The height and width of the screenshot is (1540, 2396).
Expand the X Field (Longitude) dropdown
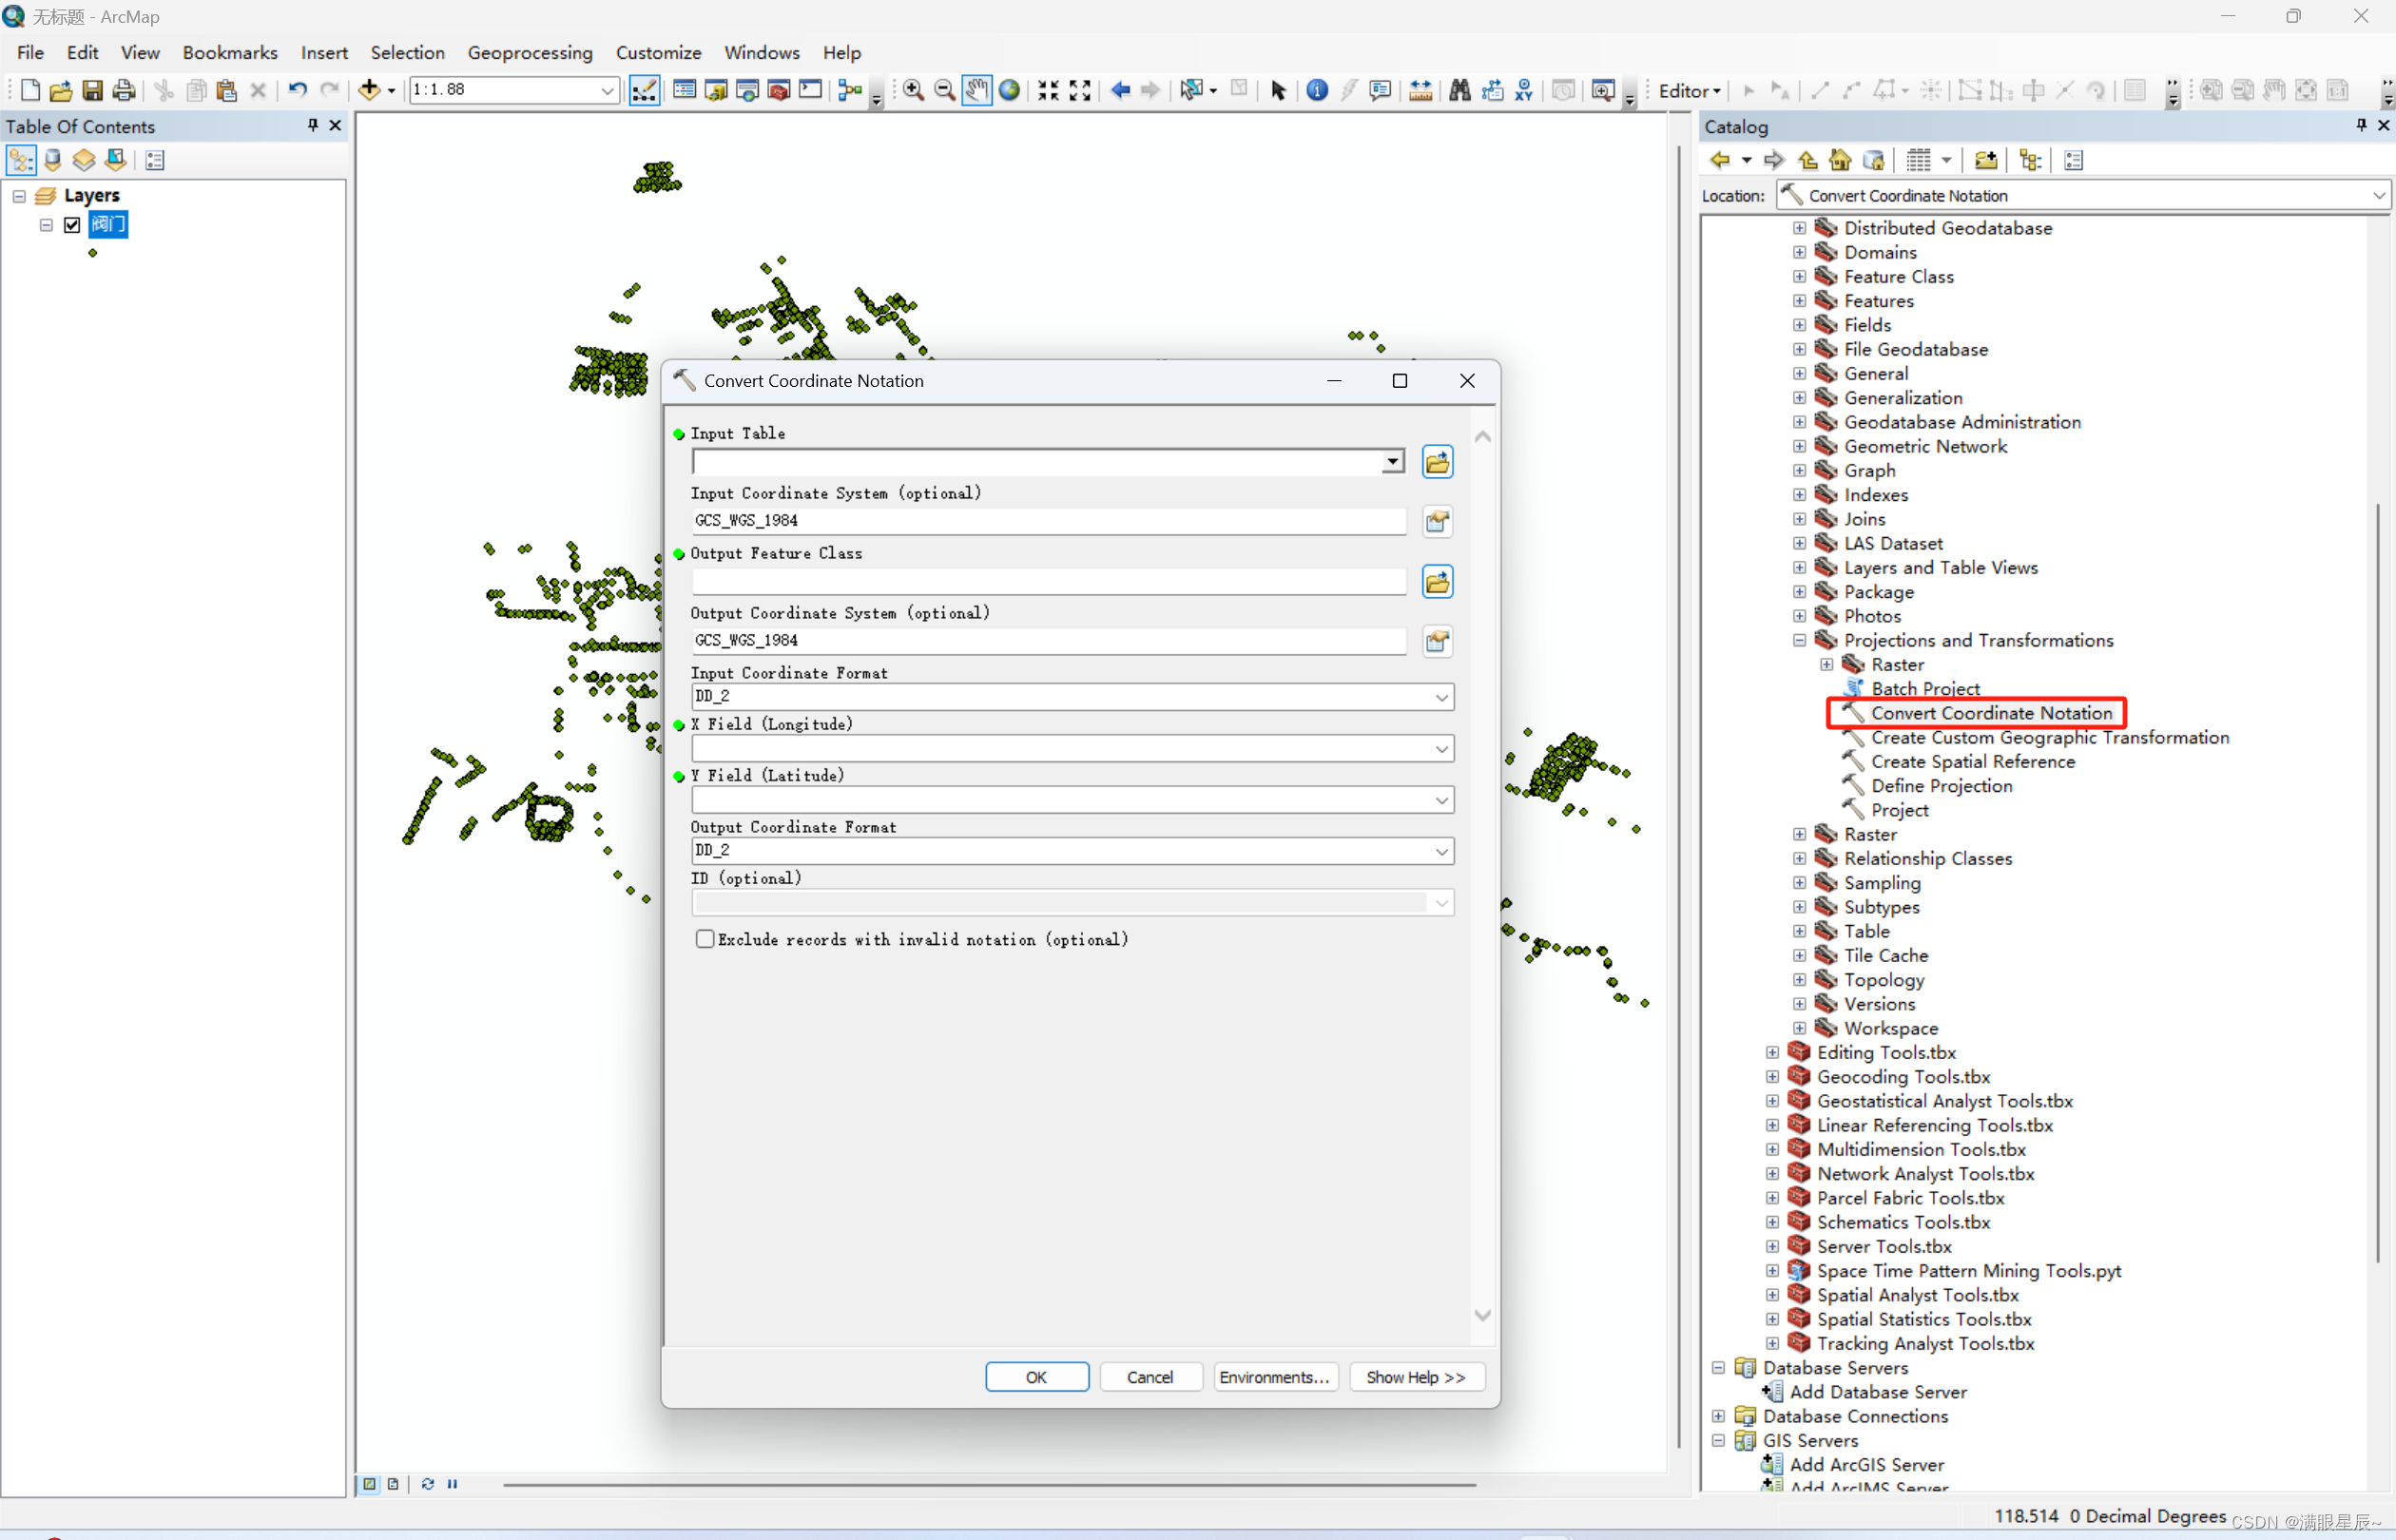pos(1441,749)
